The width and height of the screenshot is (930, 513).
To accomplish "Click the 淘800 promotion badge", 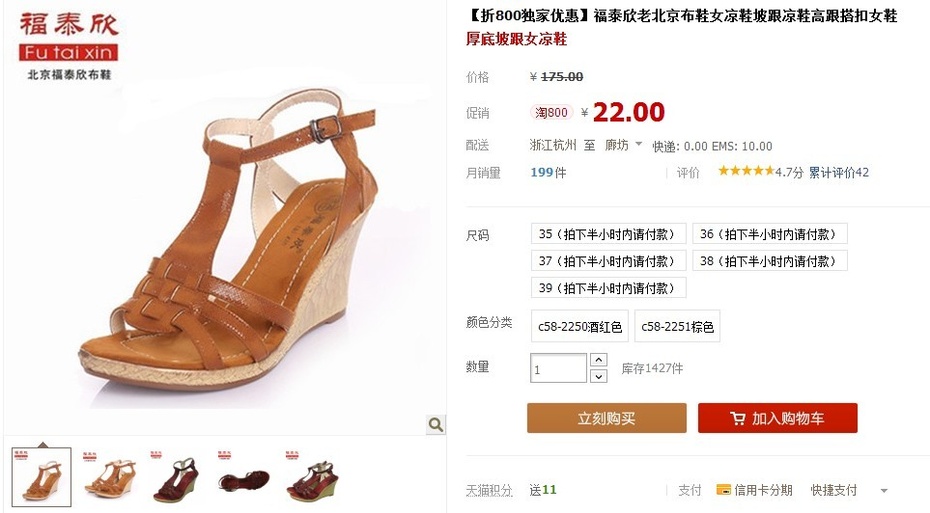I will point(552,112).
